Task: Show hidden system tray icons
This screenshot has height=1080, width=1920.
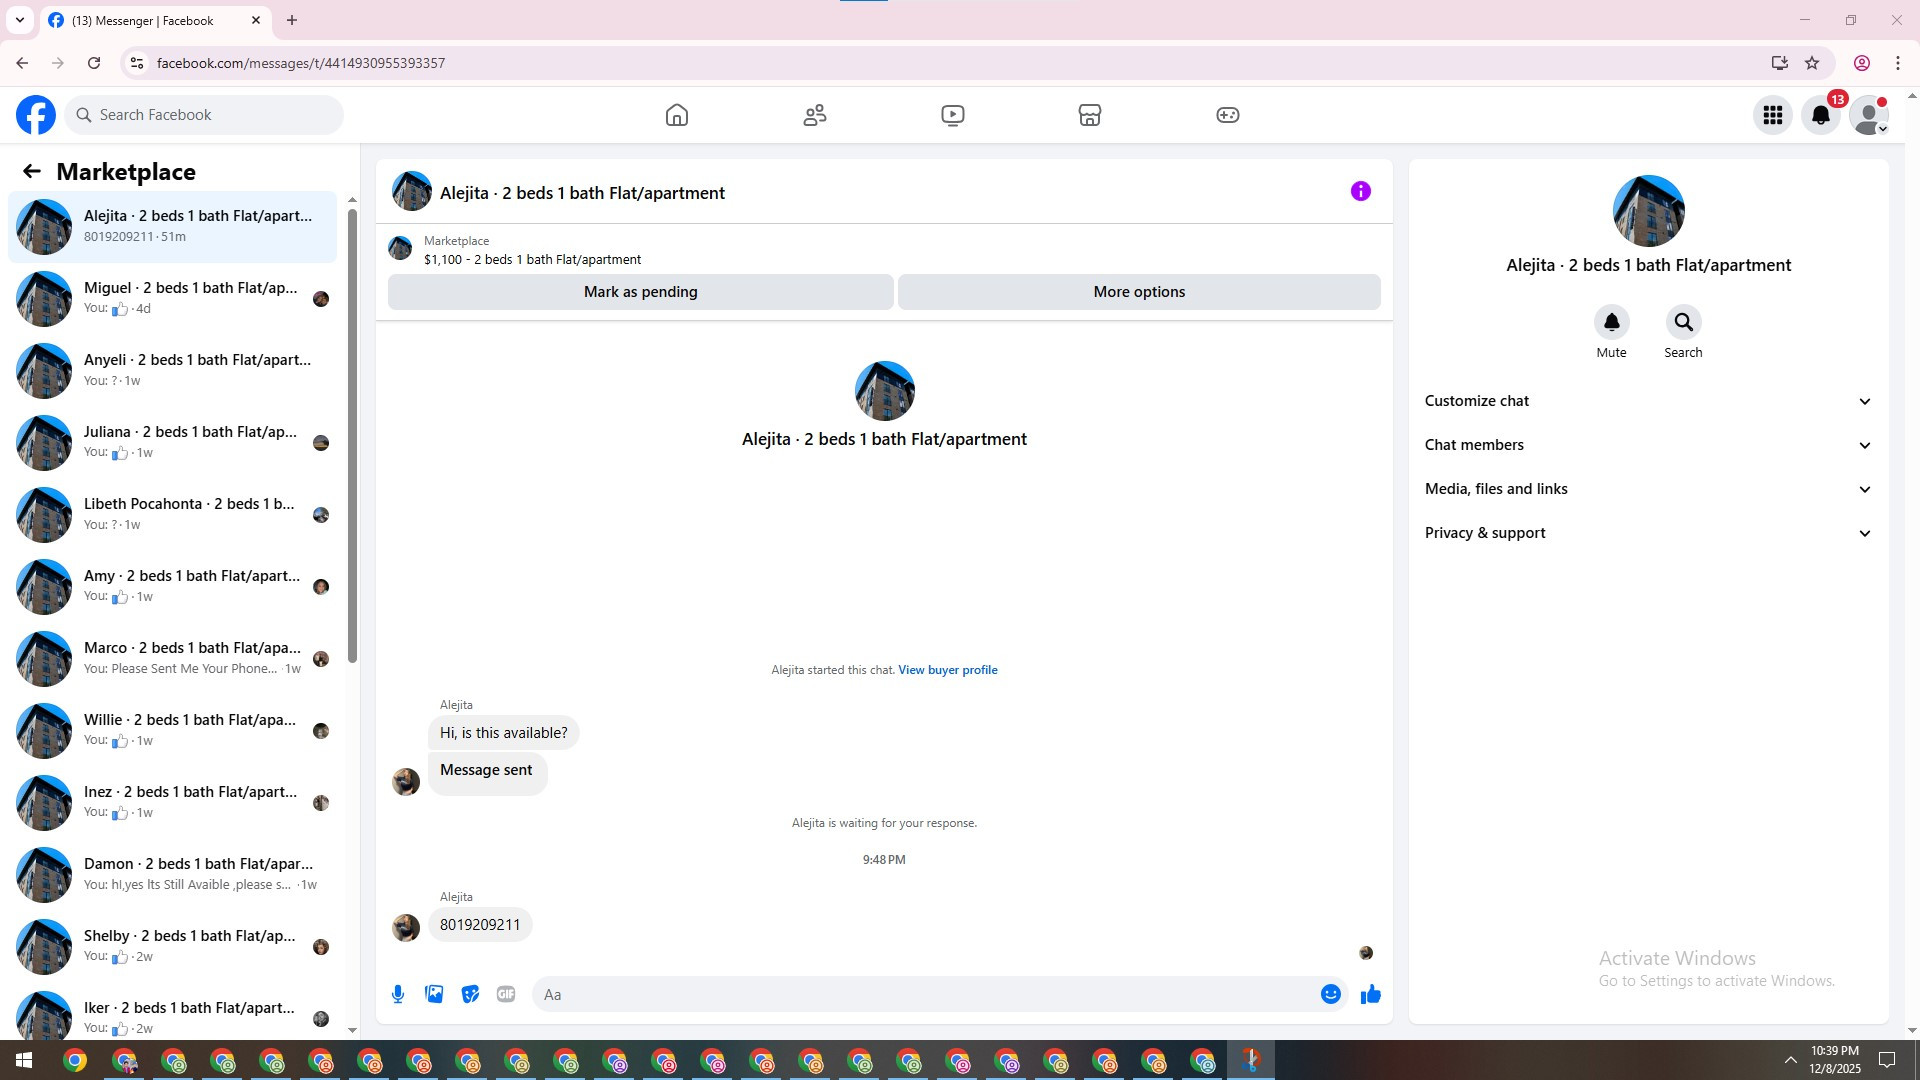Action: pyautogui.click(x=1790, y=1060)
